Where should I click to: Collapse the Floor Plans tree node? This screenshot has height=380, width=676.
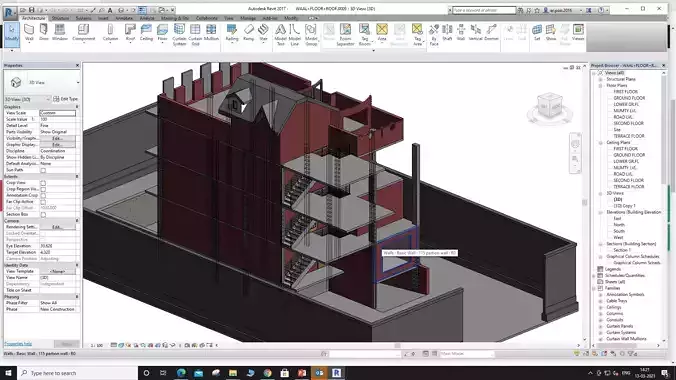coord(601,86)
